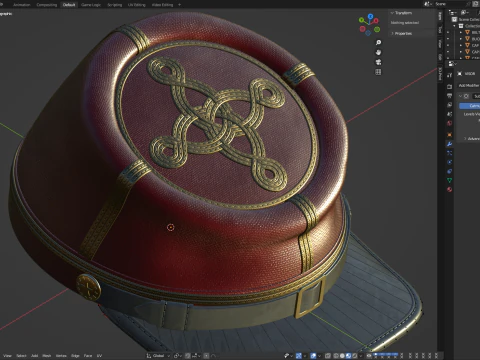Switch to Scripting workspace tab

(115, 5)
